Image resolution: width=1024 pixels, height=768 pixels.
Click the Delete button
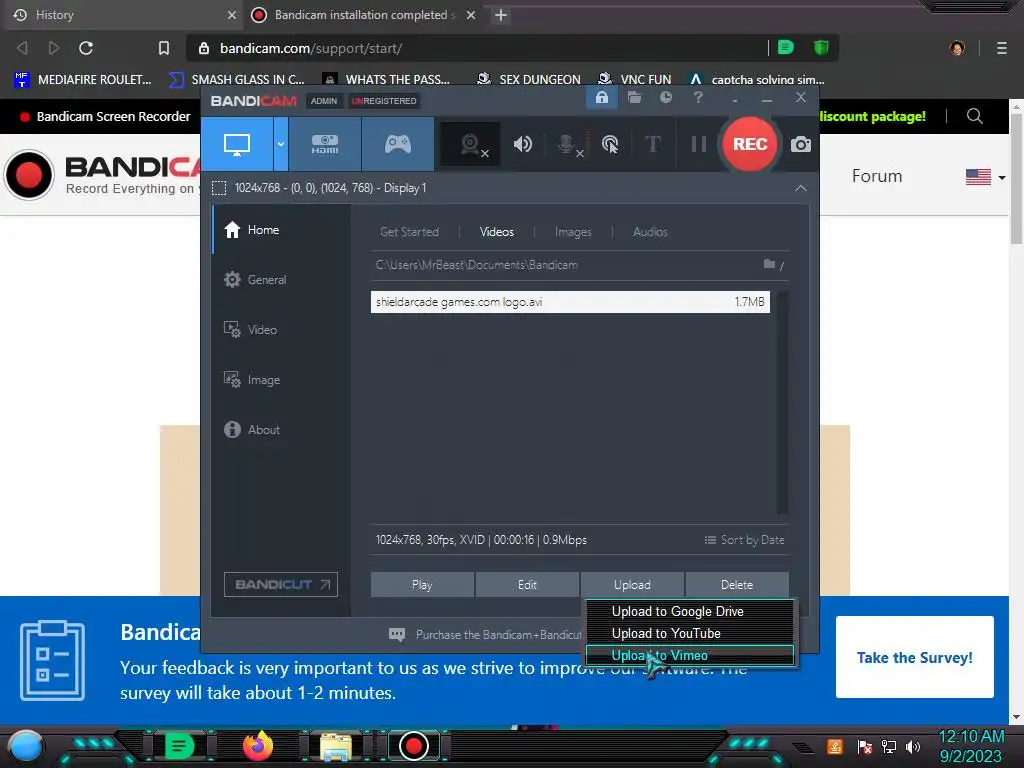(x=737, y=584)
